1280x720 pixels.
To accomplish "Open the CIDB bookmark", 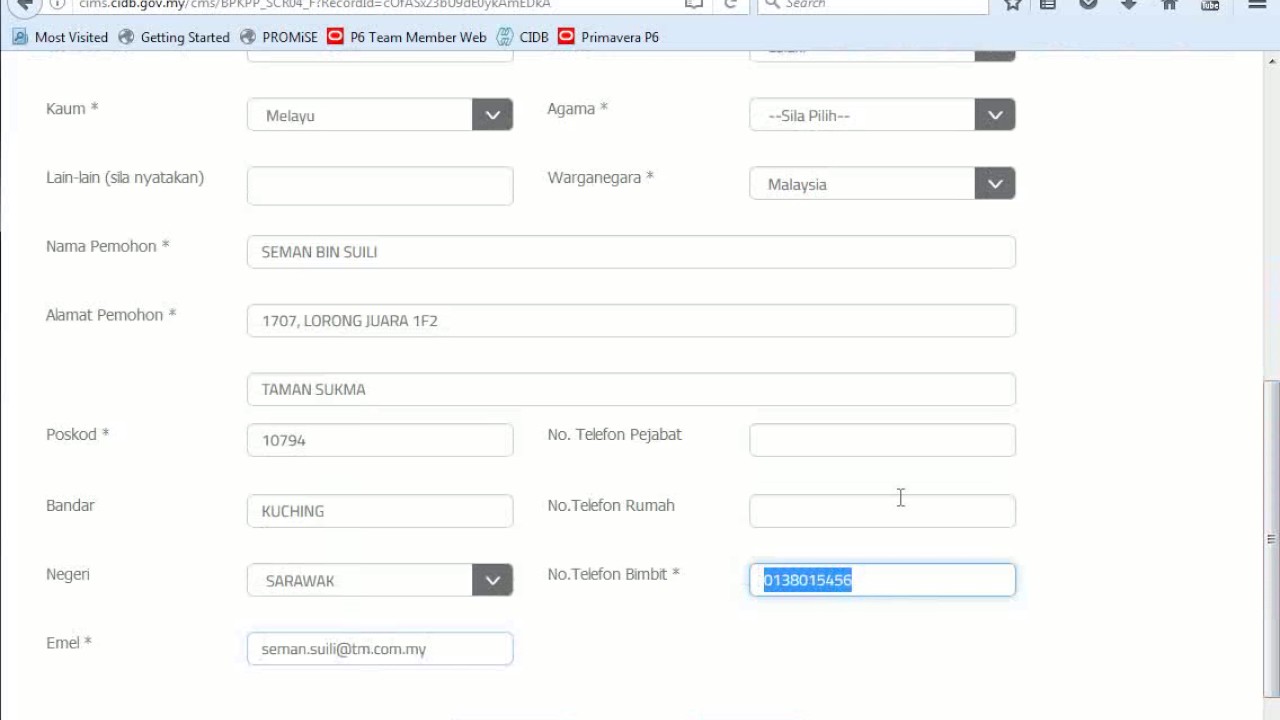I will coord(523,37).
